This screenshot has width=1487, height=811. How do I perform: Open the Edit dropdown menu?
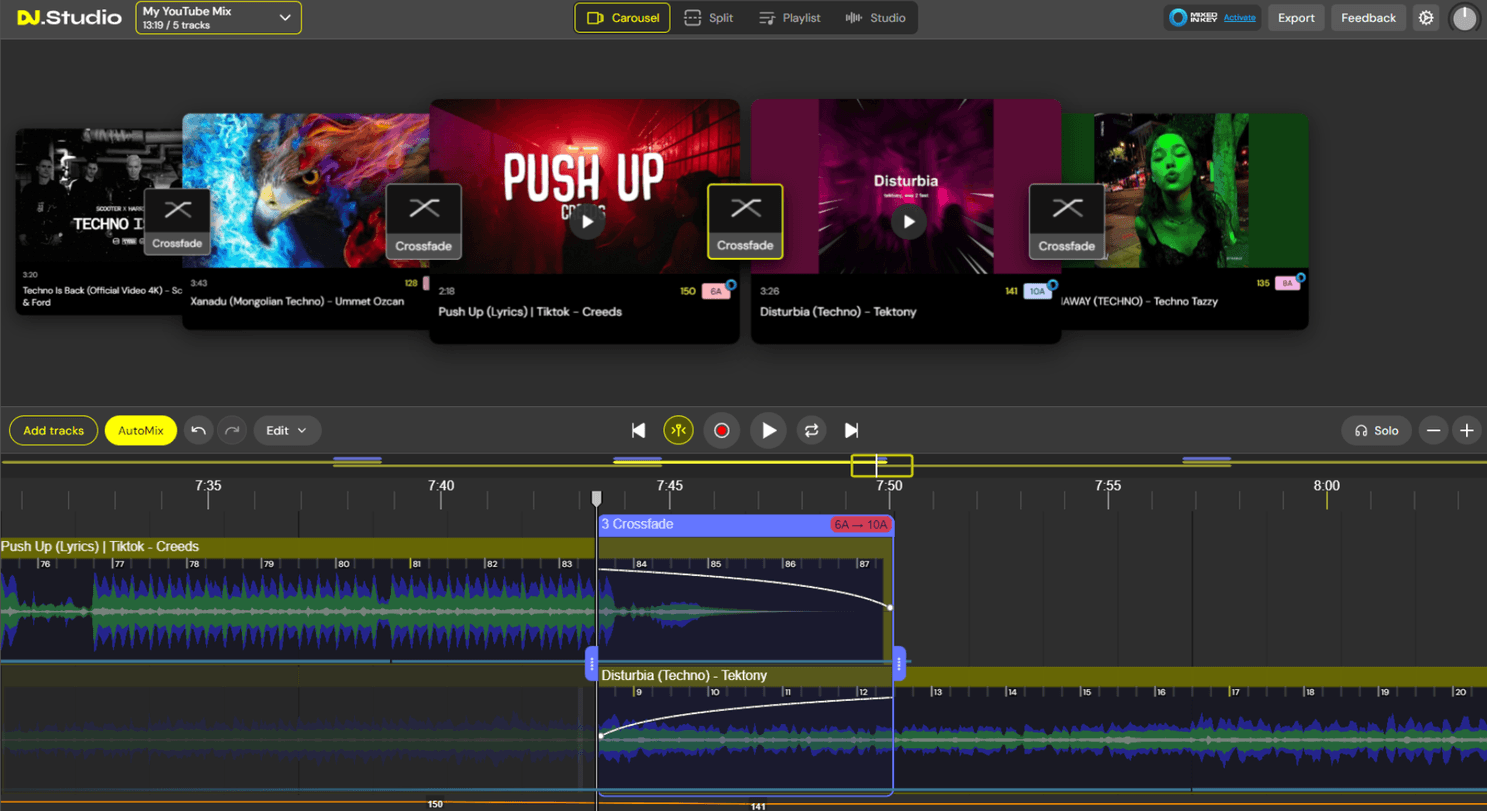click(287, 430)
